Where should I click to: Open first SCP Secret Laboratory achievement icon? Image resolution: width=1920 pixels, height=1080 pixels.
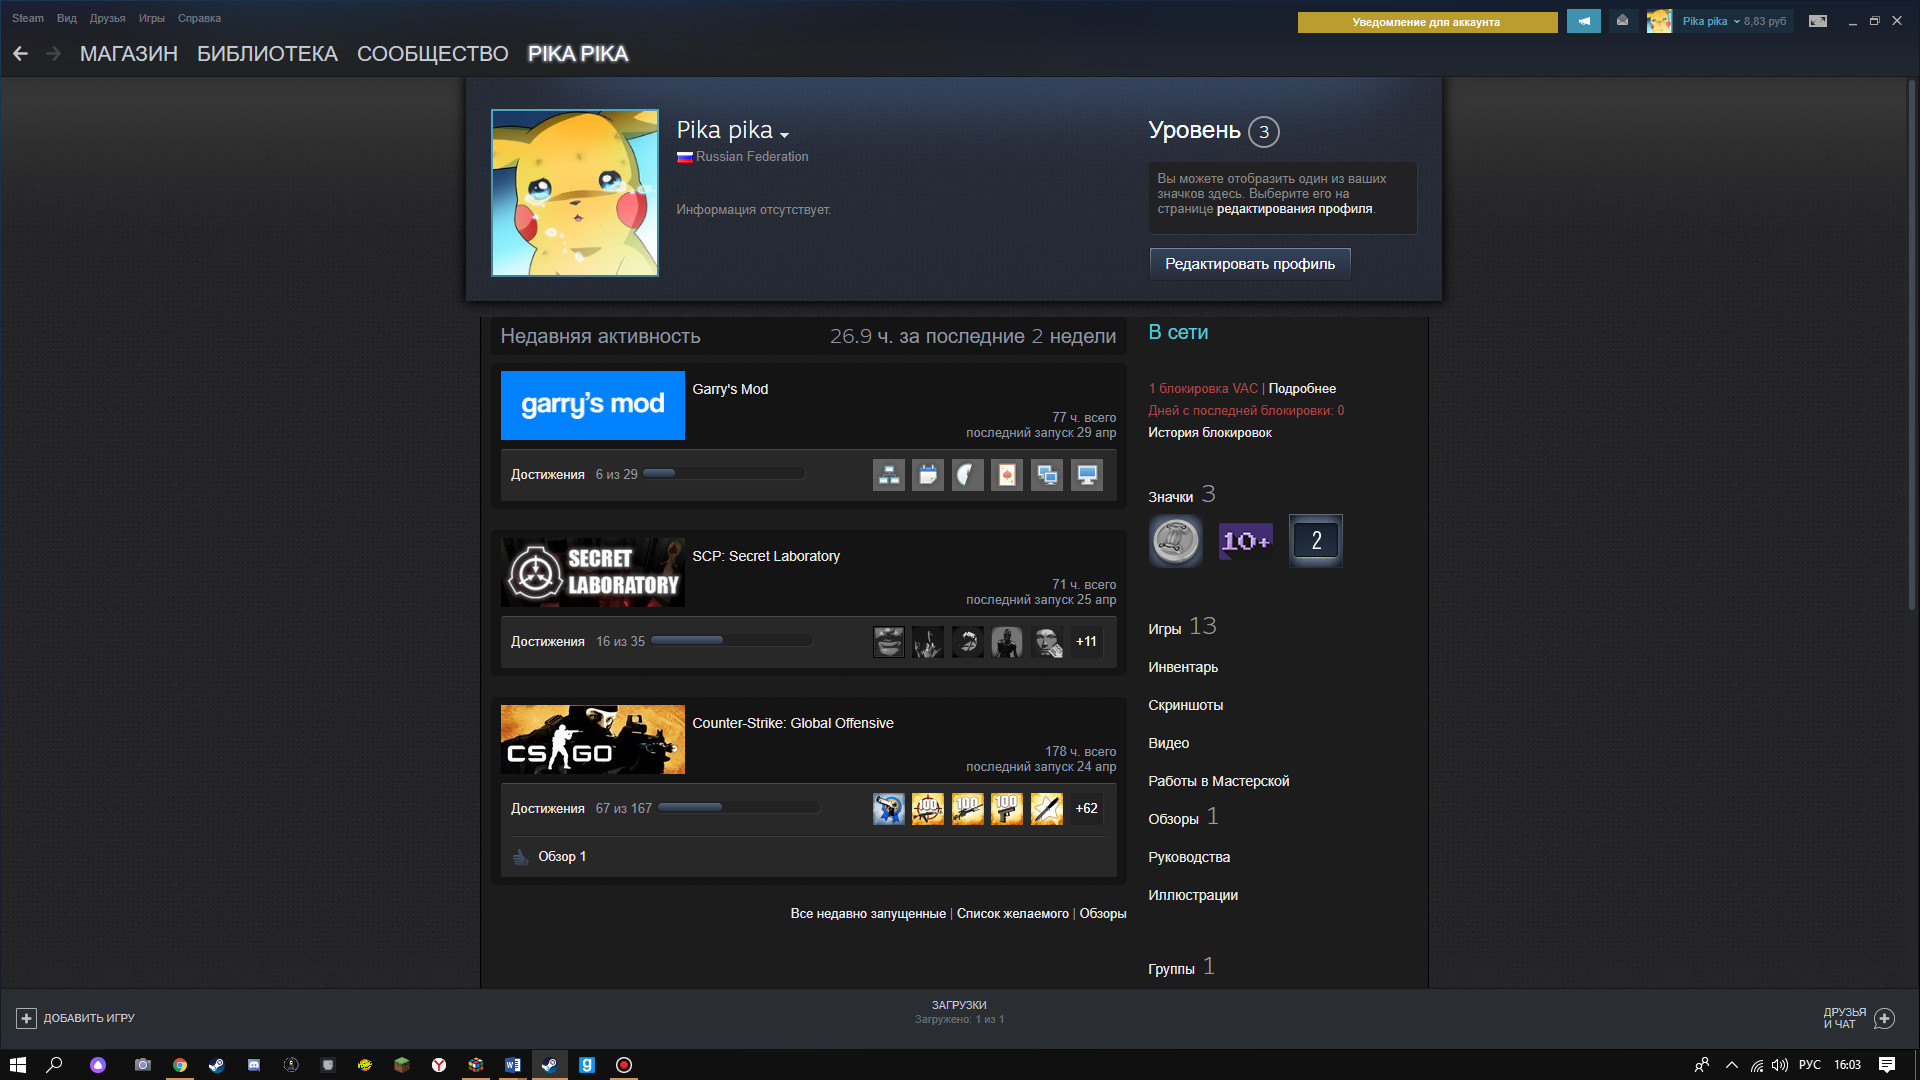(x=888, y=642)
